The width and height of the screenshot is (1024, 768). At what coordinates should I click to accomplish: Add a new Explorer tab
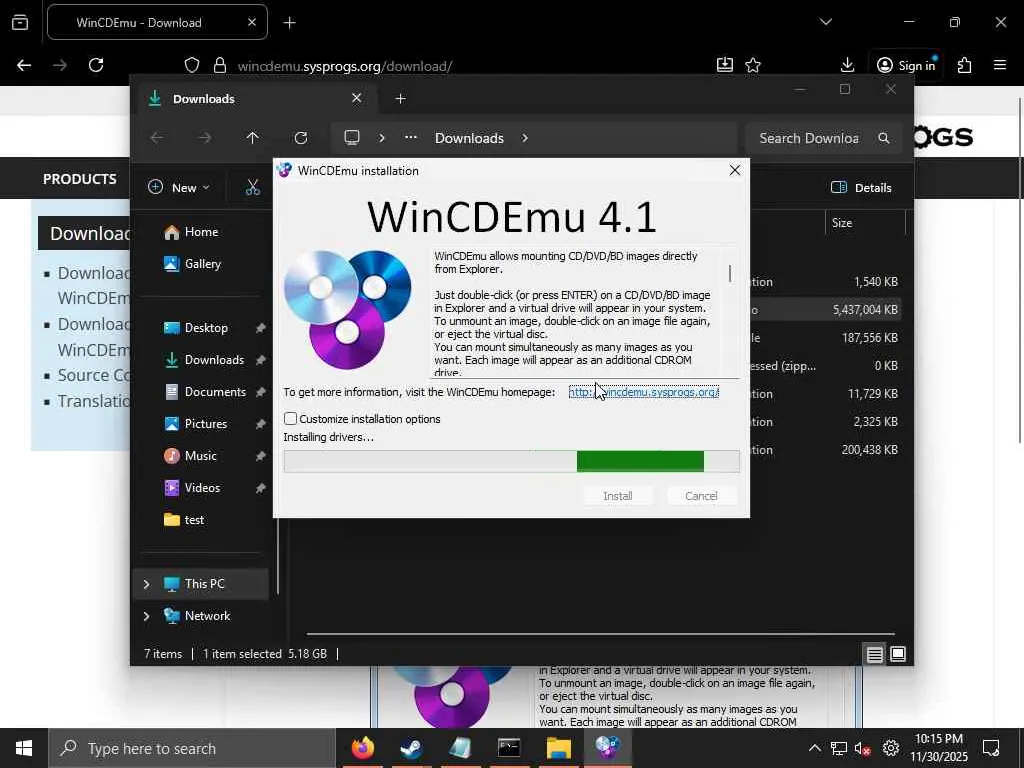(x=401, y=99)
